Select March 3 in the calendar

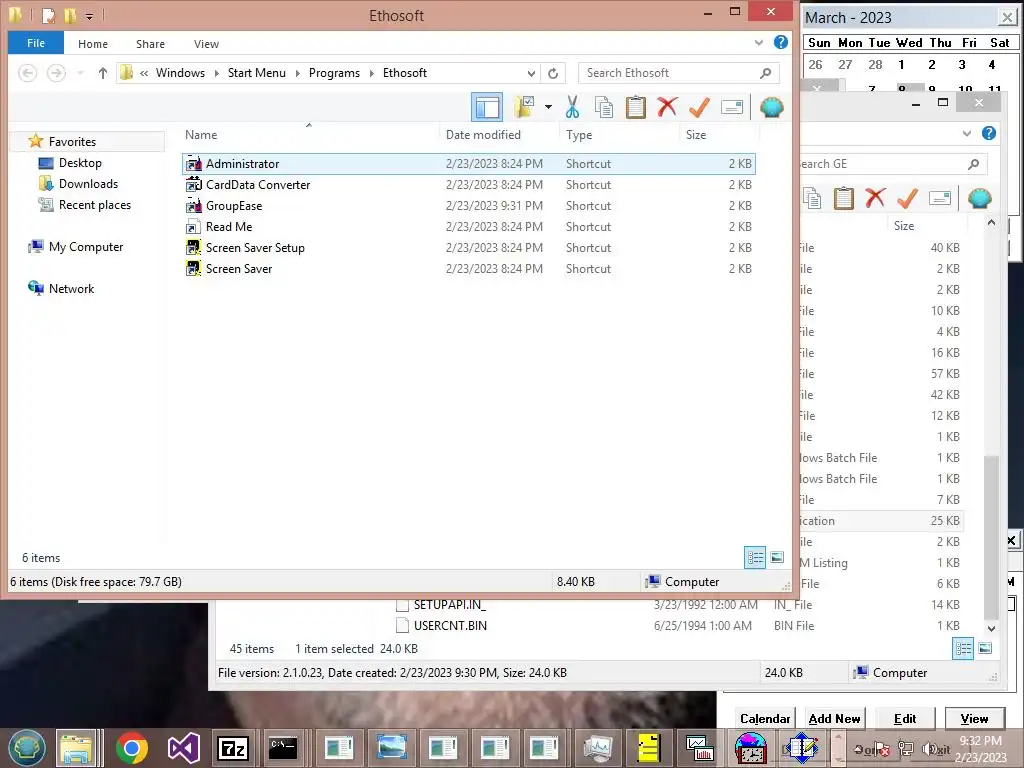point(962,65)
